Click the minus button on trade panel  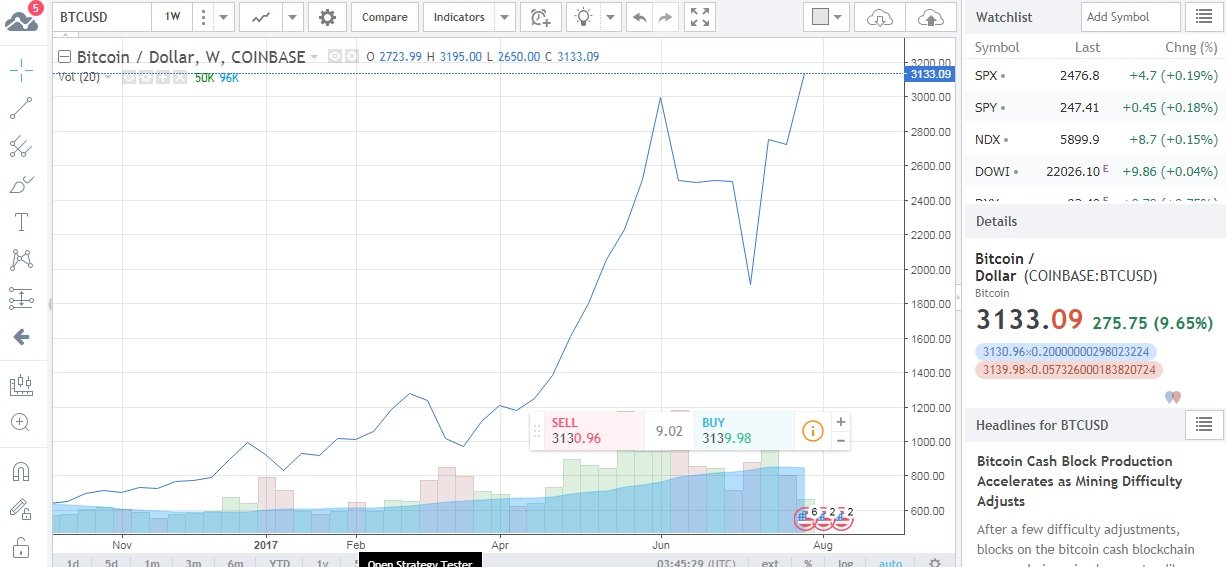[x=841, y=440]
